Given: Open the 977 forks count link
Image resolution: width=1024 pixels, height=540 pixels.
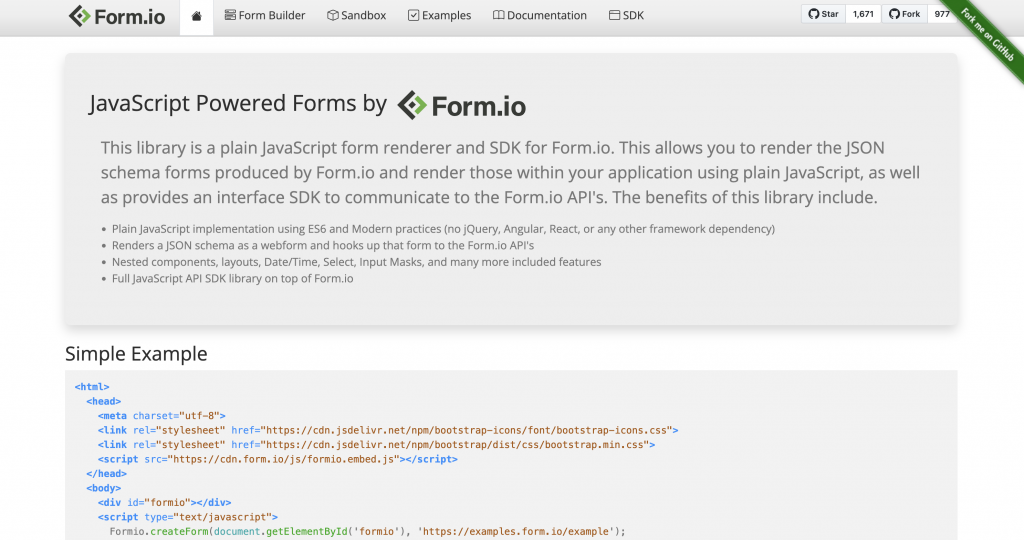Looking at the screenshot, I should pos(941,15).
